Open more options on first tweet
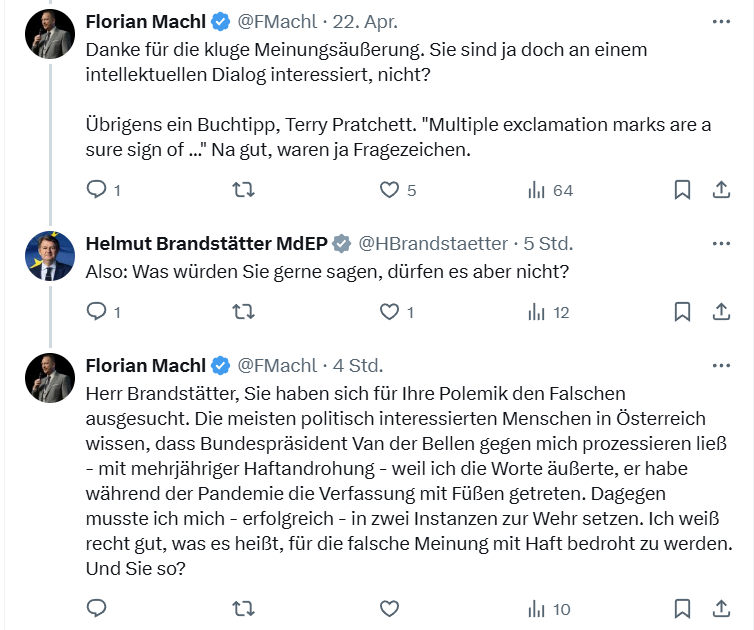The image size is (754, 630). [x=720, y=21]
